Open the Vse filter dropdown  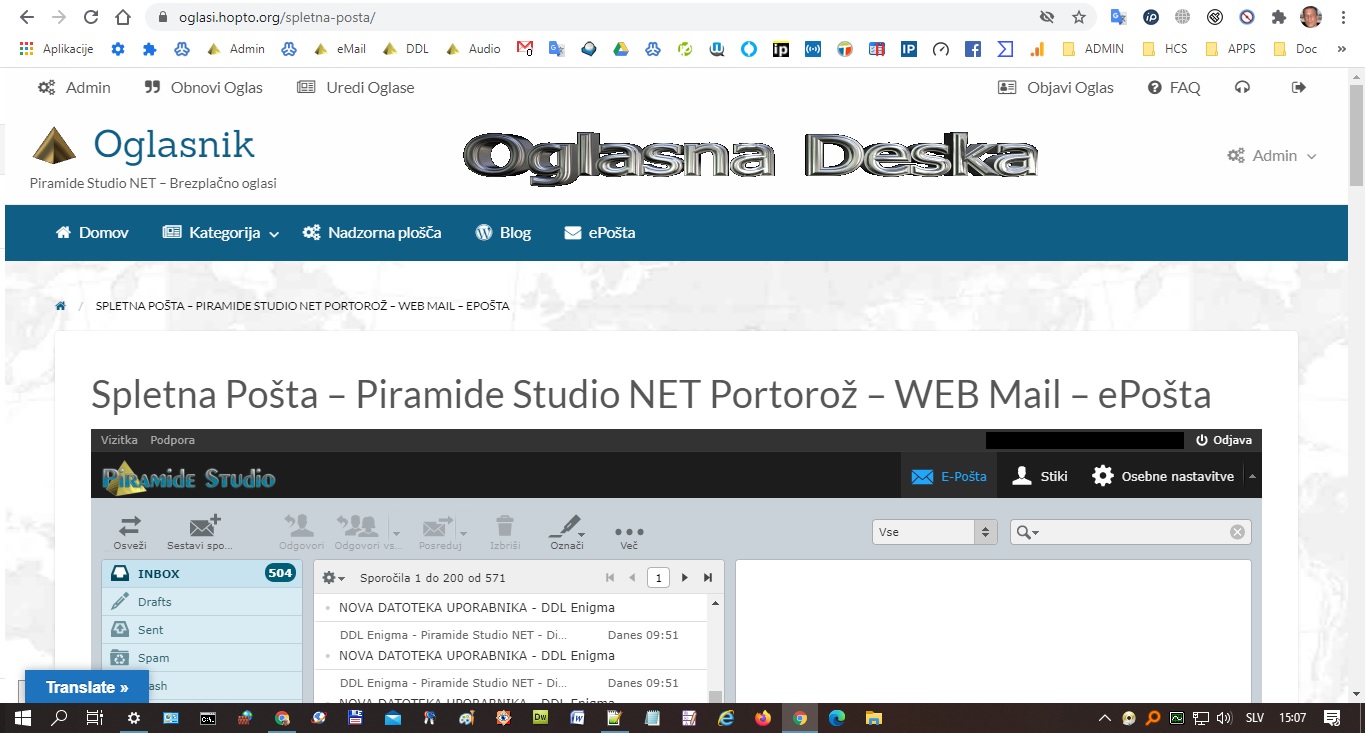[x=935, y=532]
